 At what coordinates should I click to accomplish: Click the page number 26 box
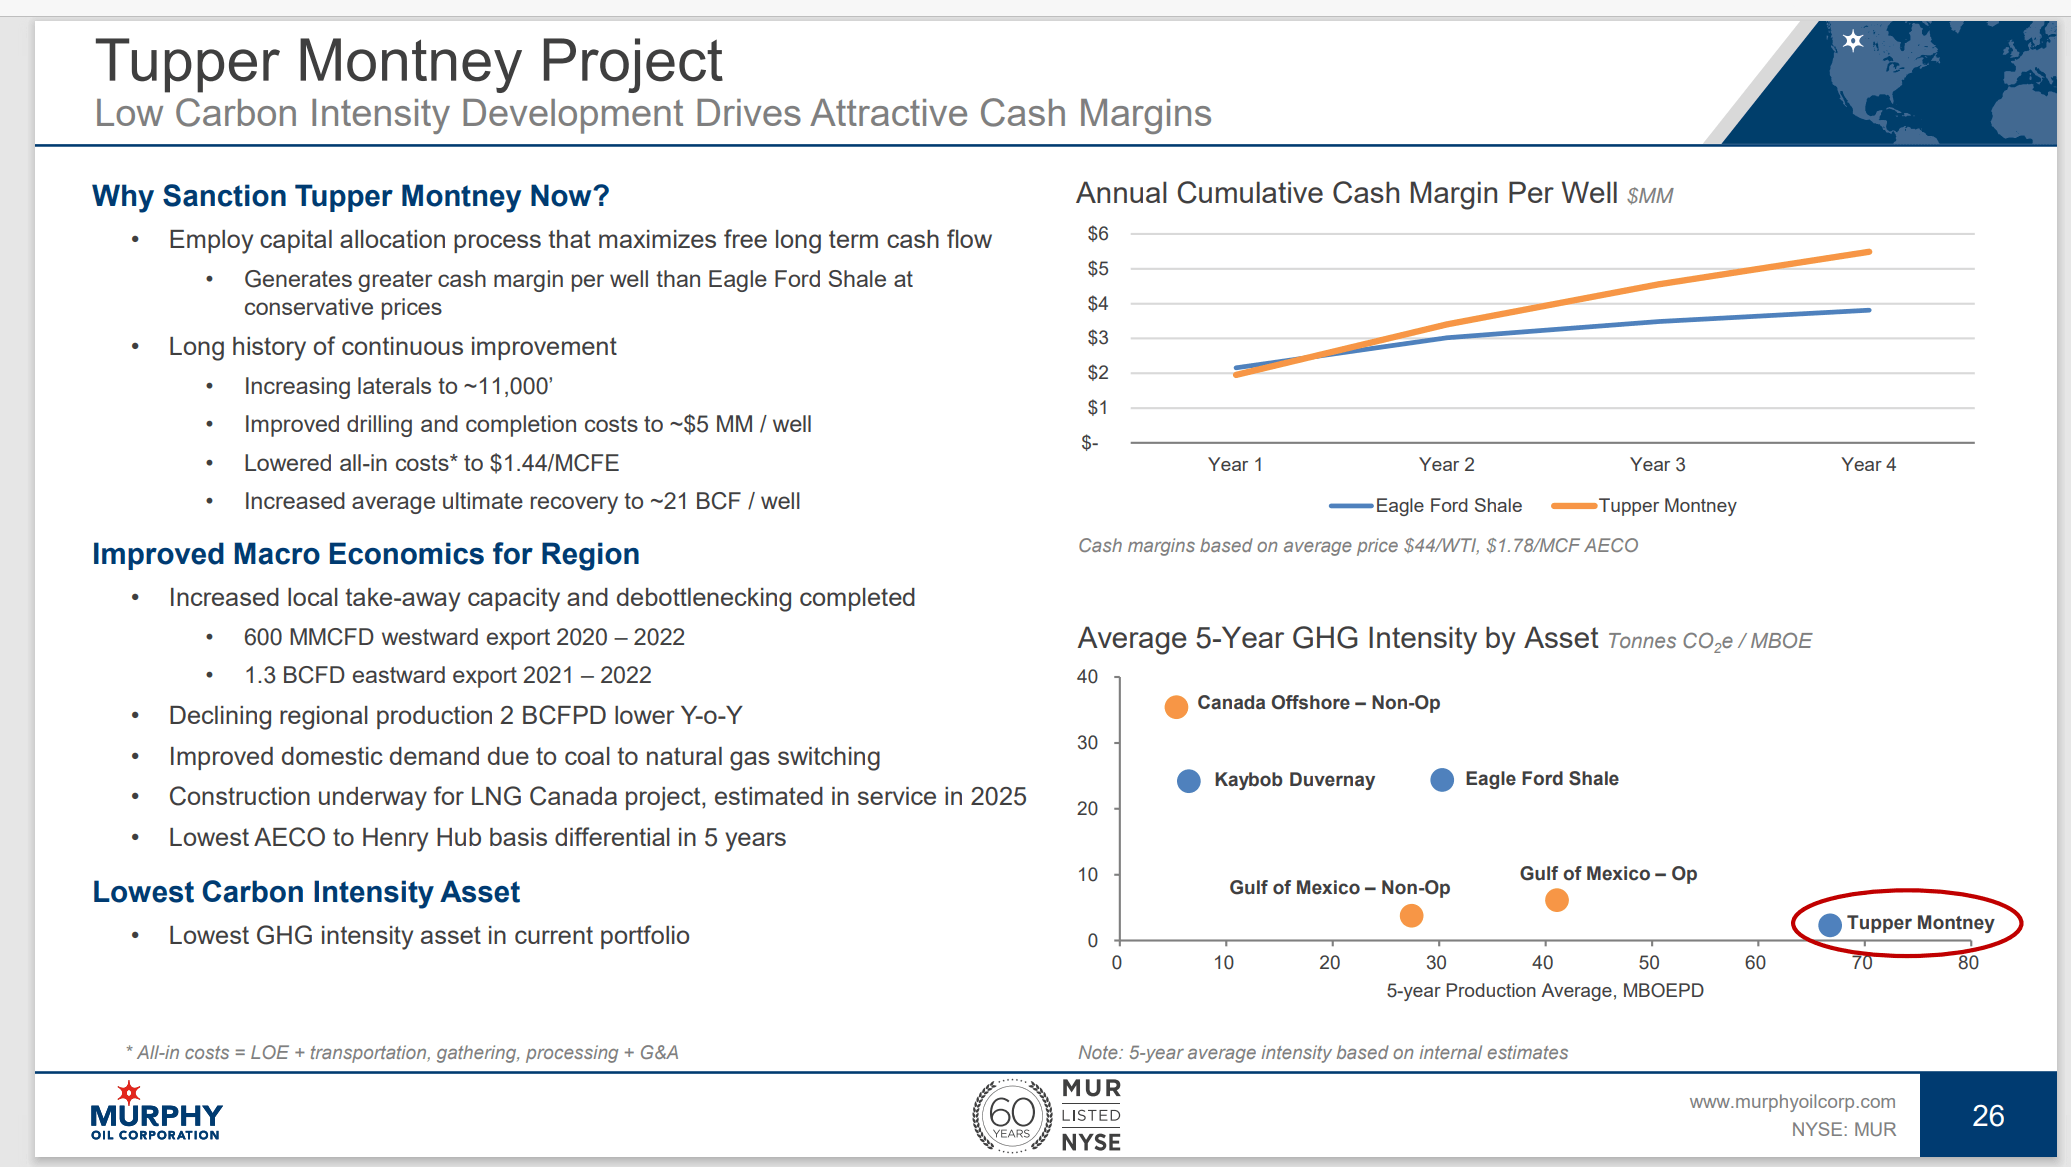pos(1988,1113)
